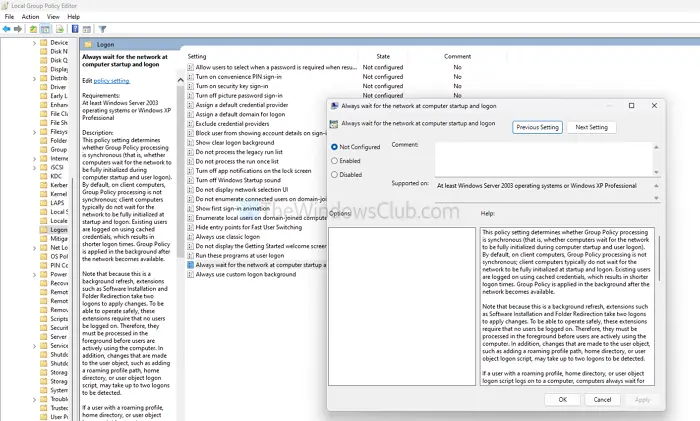Click the policy icon beside dialog setting title
700x421 pixels.
pos(333,124)
